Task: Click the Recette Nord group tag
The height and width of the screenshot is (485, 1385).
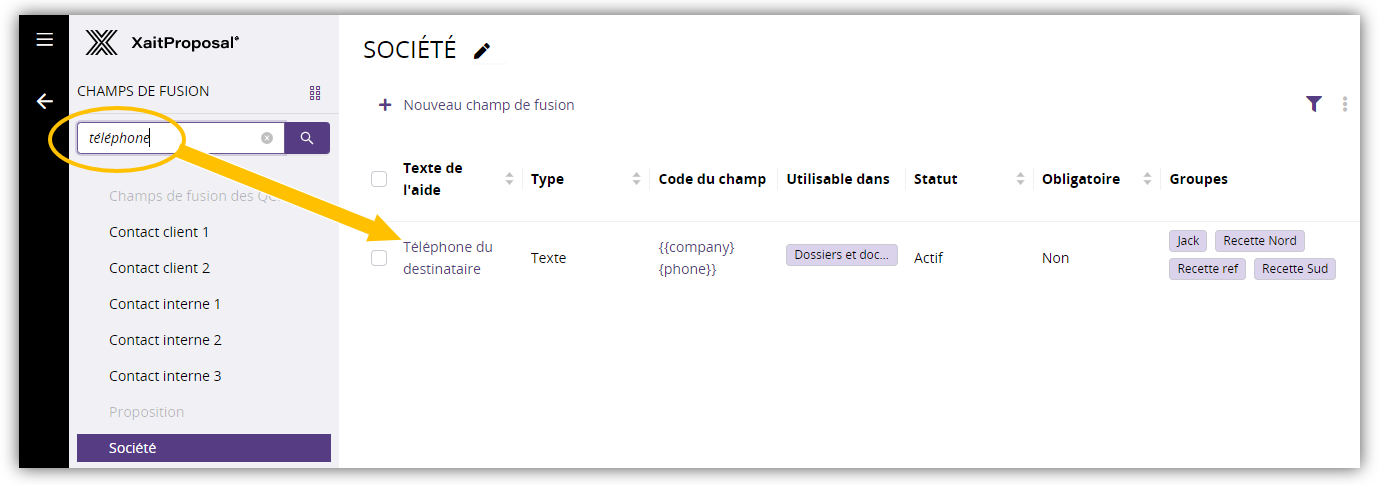Action: point(1259,241)
